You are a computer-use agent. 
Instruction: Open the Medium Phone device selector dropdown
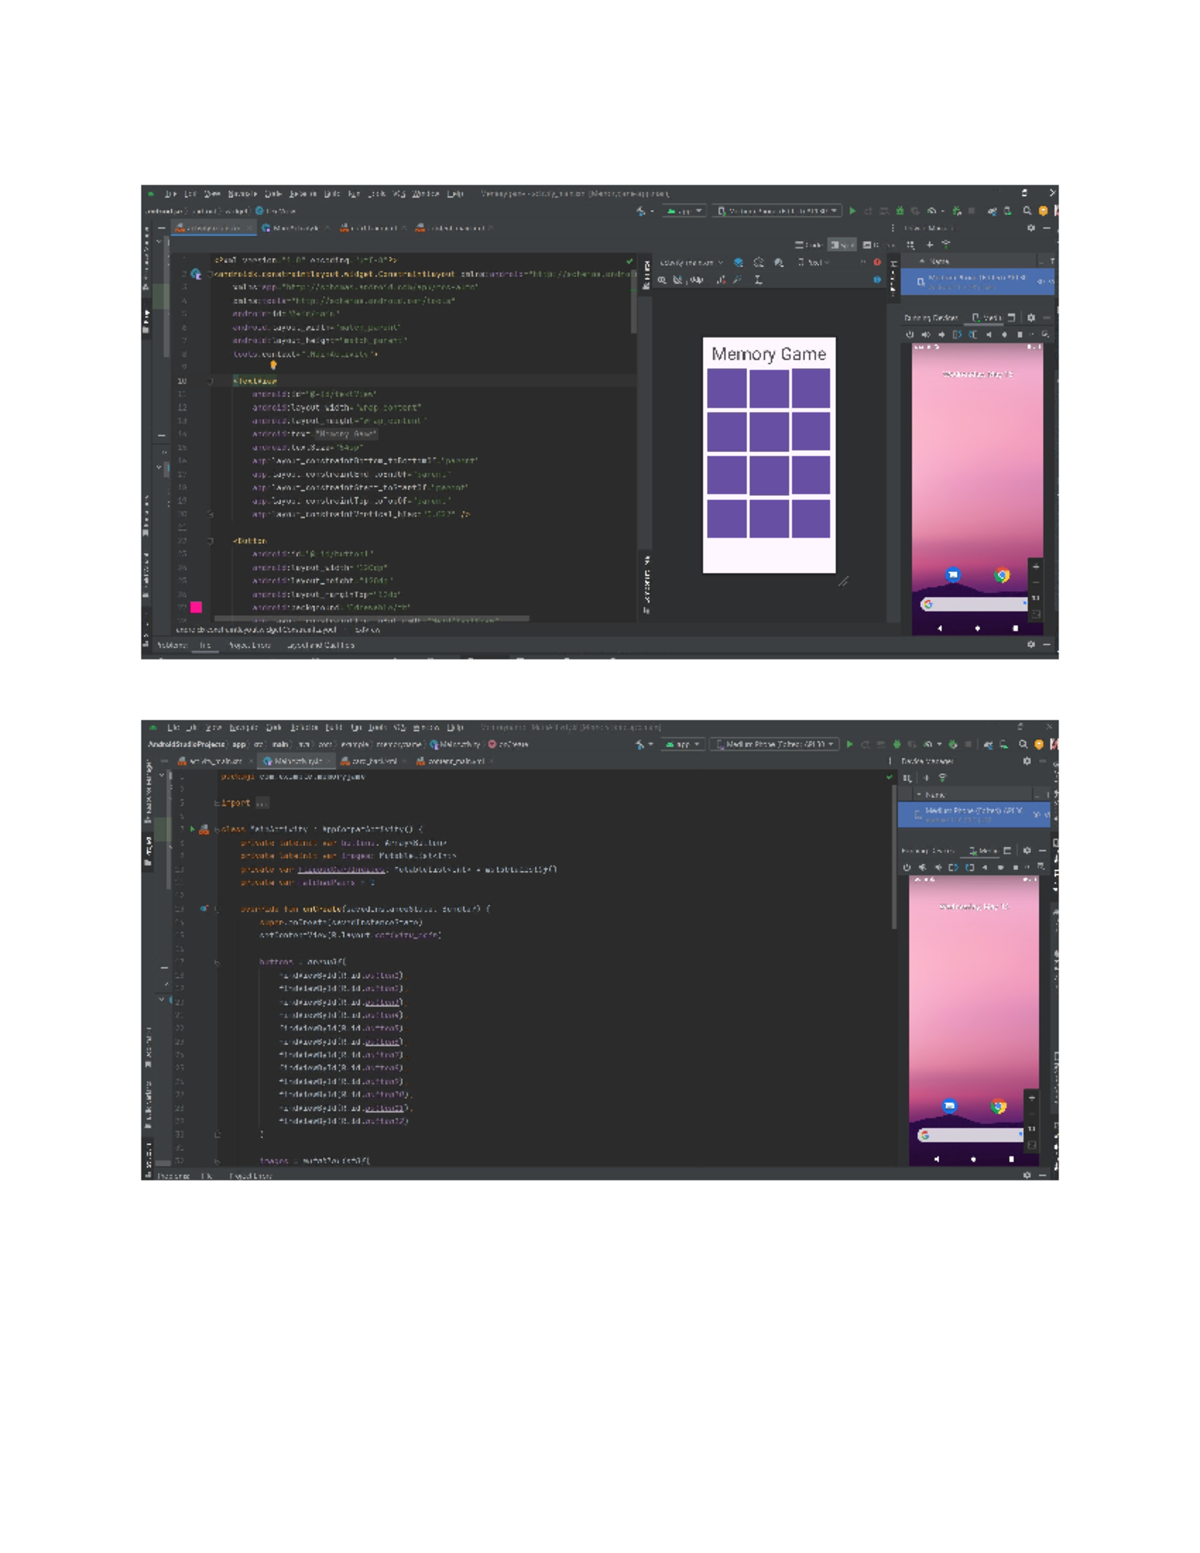pos(775,211)
